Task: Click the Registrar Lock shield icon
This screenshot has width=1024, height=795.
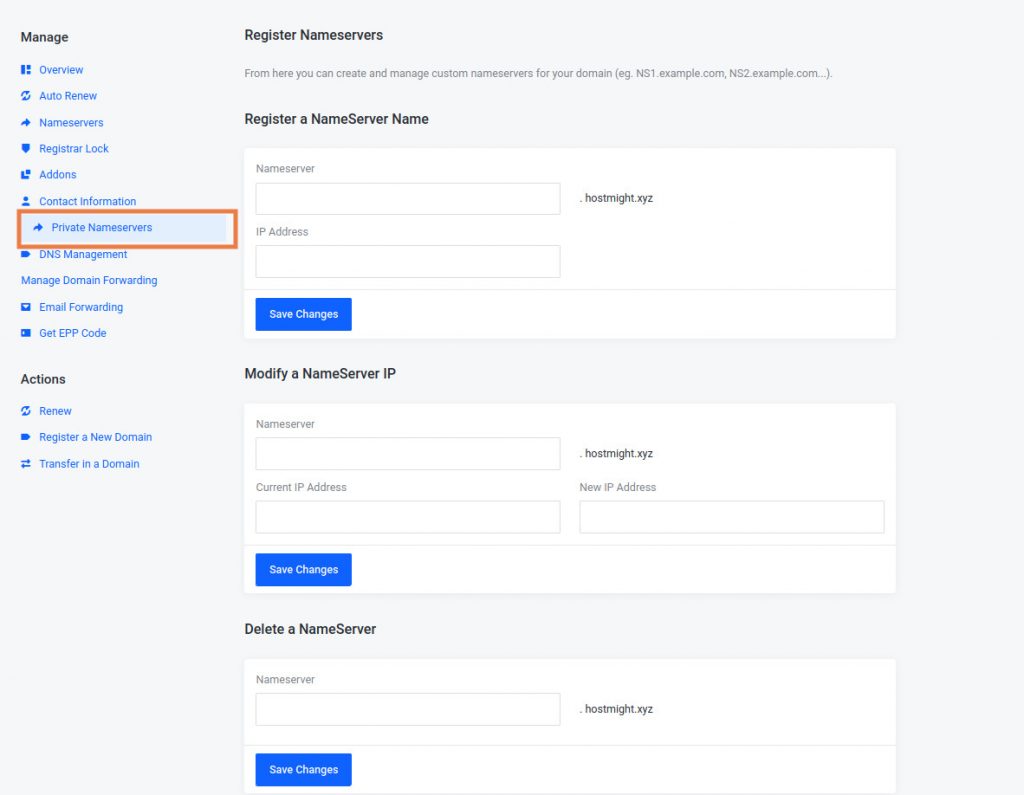Action: click(25, 148)
